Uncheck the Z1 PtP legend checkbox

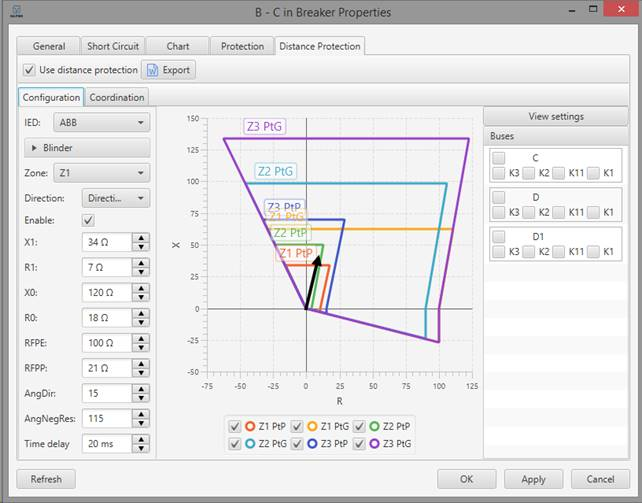click(x=235, y=426)
